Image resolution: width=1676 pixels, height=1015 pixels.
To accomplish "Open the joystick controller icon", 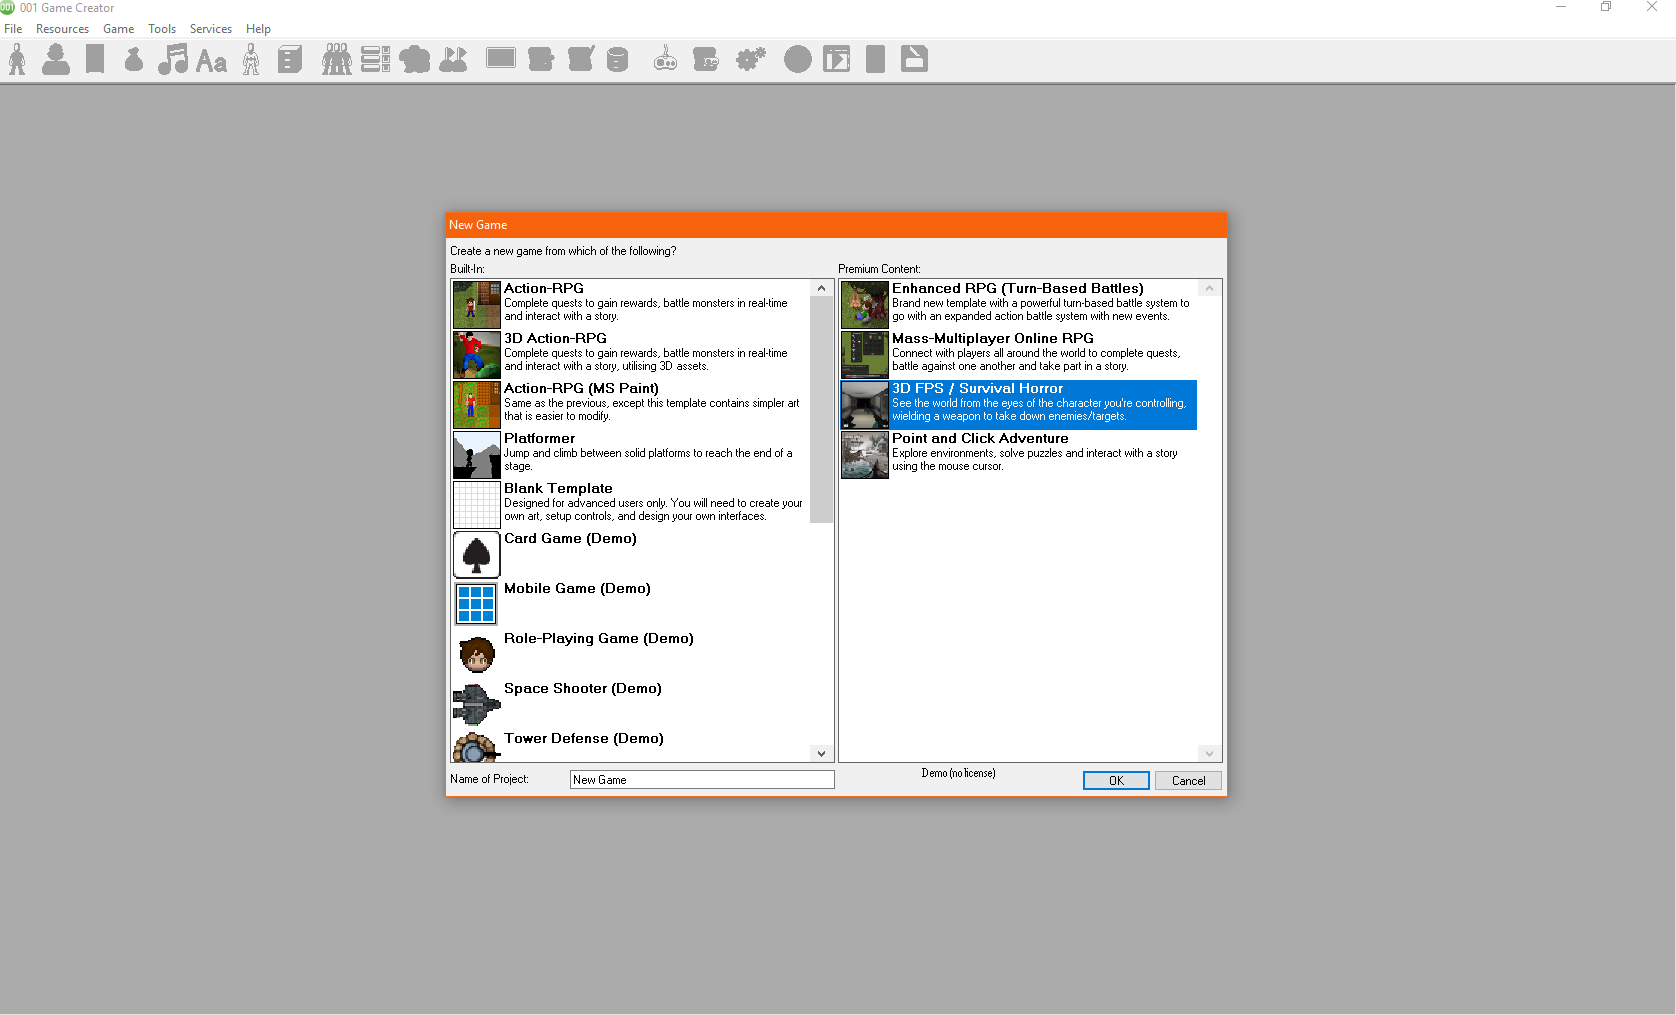I will [665, 60].
